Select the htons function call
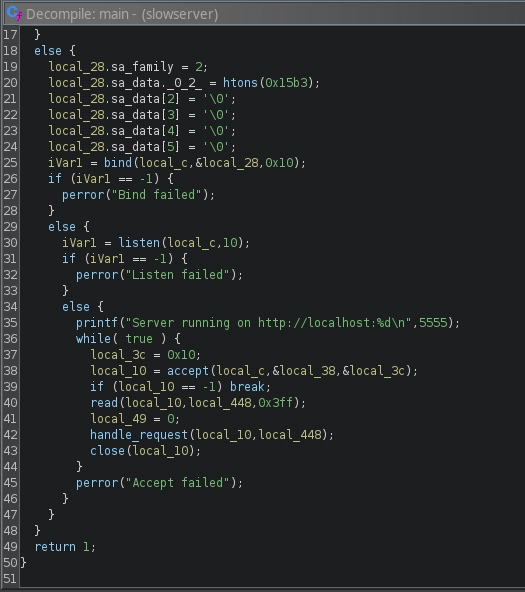The width and height of the screenshot is (525, 592). point(240,83)
